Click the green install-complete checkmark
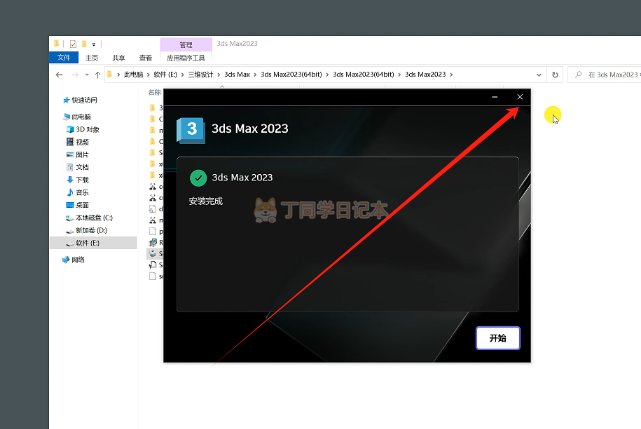Screen dimensions: 641x429 [x=198, y=178]
